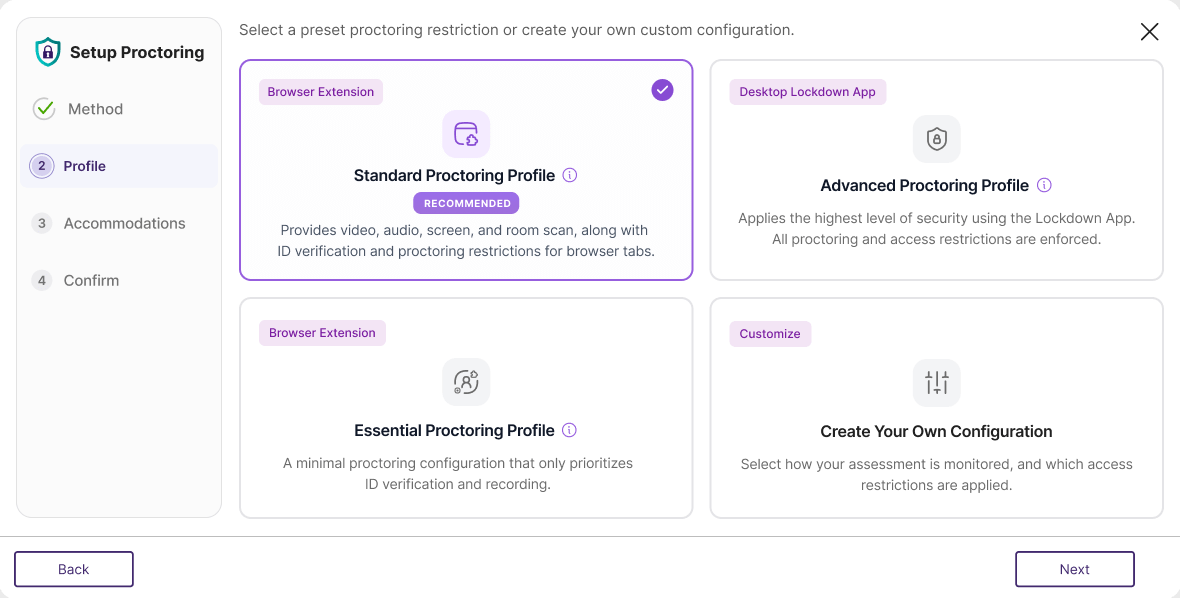Open the Profile step in sidebar

point(85,166)
